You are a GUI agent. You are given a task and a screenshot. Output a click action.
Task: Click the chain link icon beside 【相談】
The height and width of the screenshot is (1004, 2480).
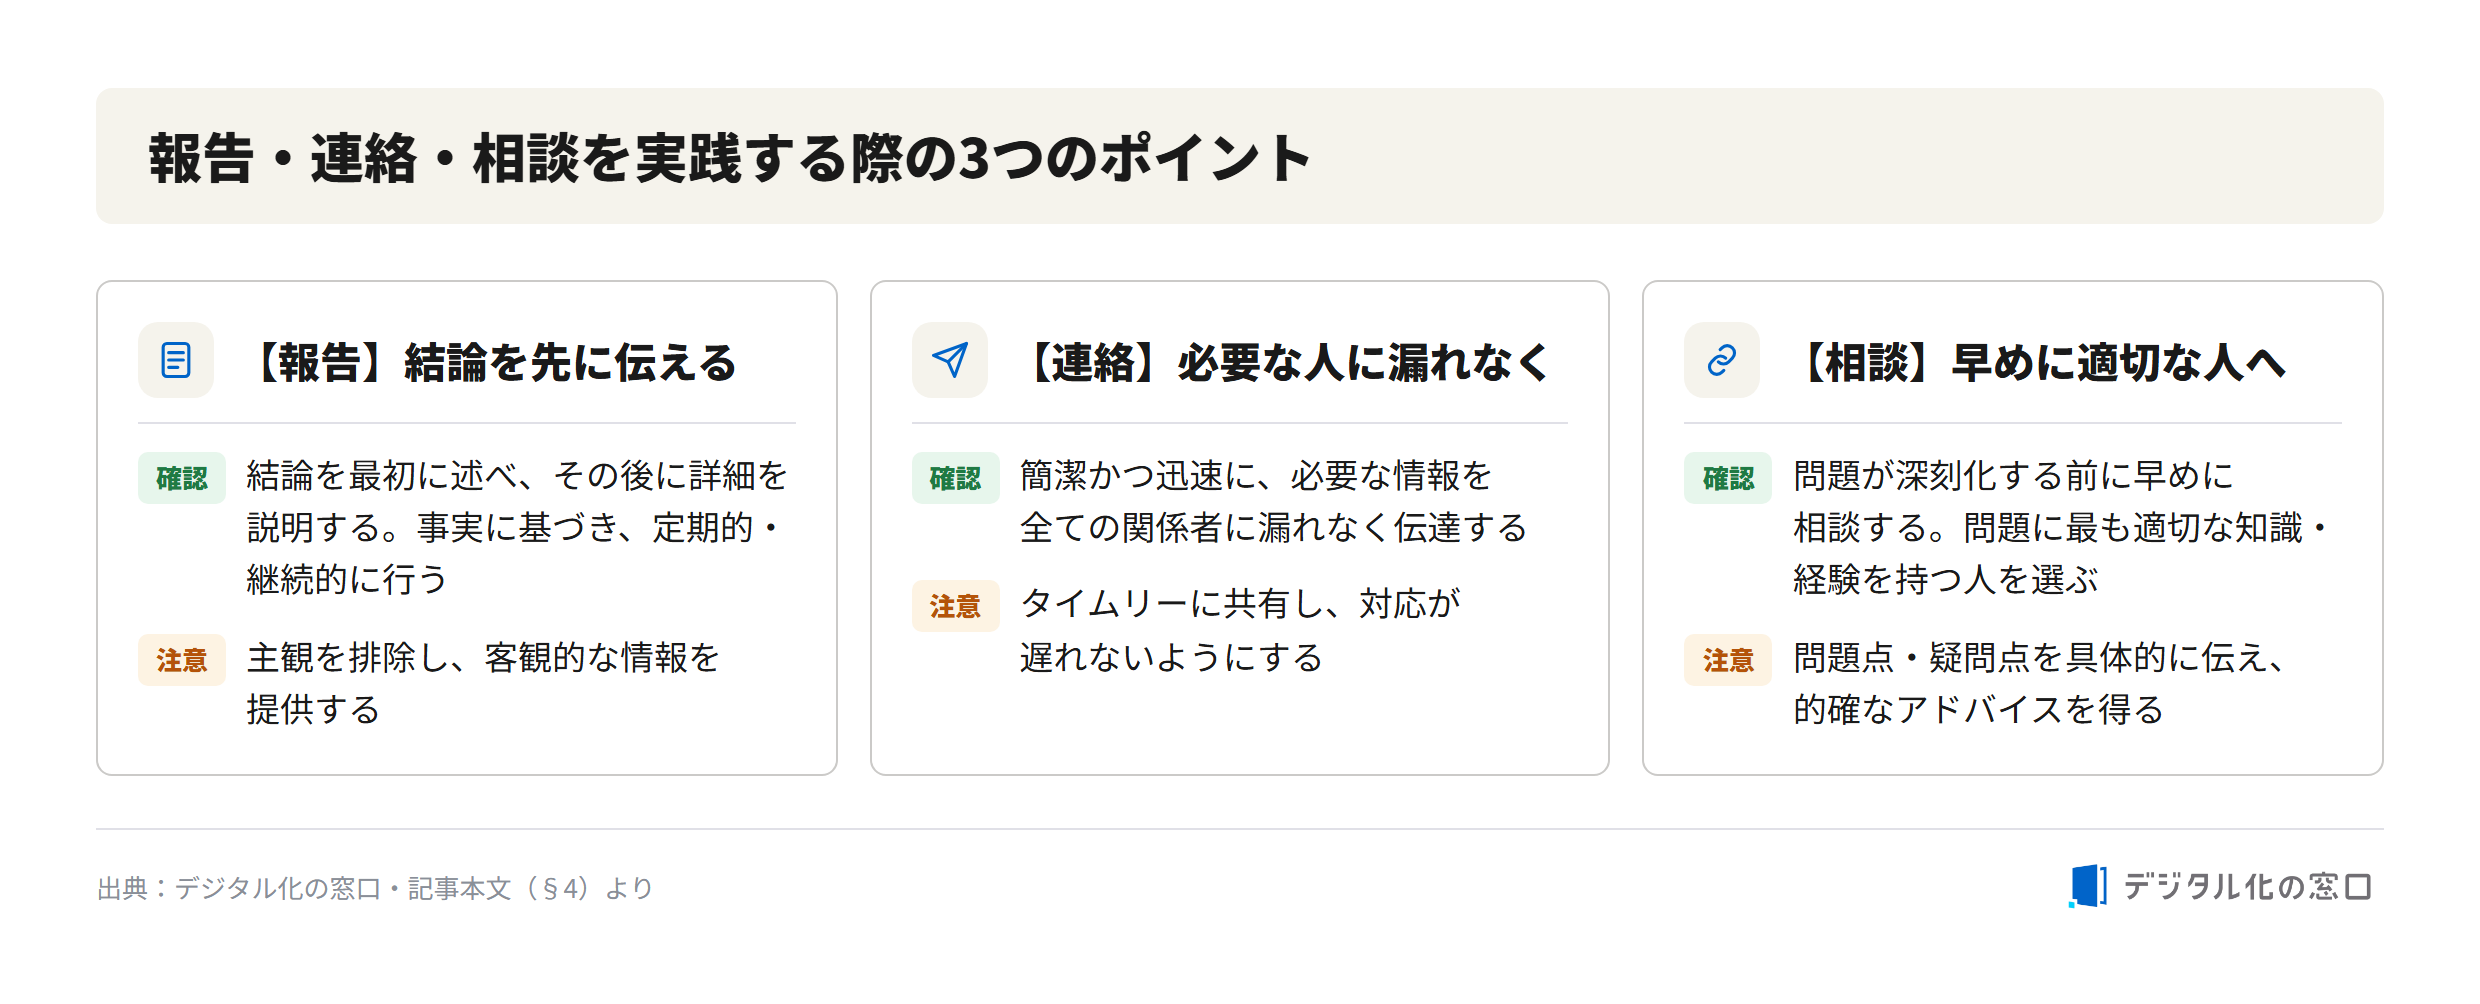click(x=1722, y=360)
